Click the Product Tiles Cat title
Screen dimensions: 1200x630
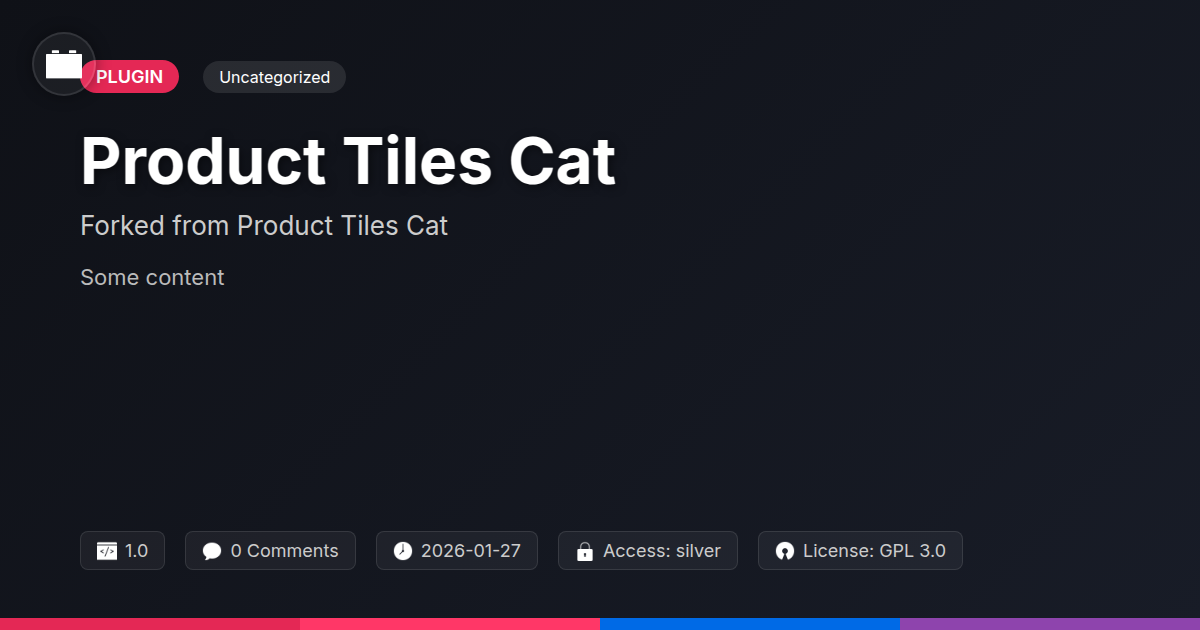[x=348, y=161]
